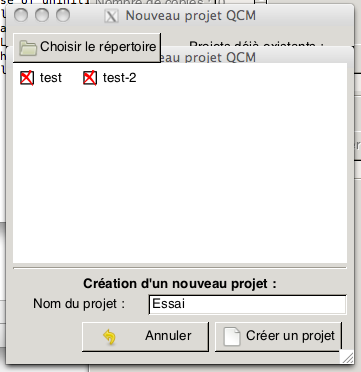
Task: Click the red-crossed icon of project test
Action: pos(27,78)
